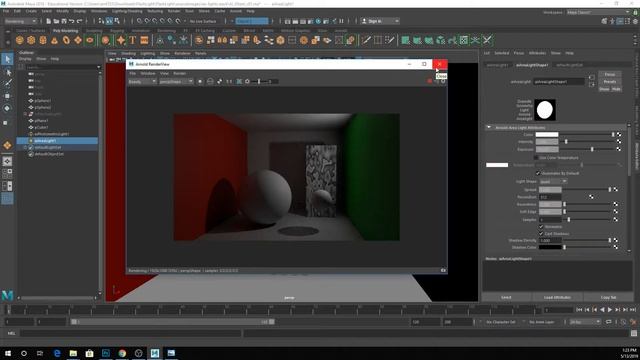Click the snapshot camera icon in RenderView

tap(443, 270)
